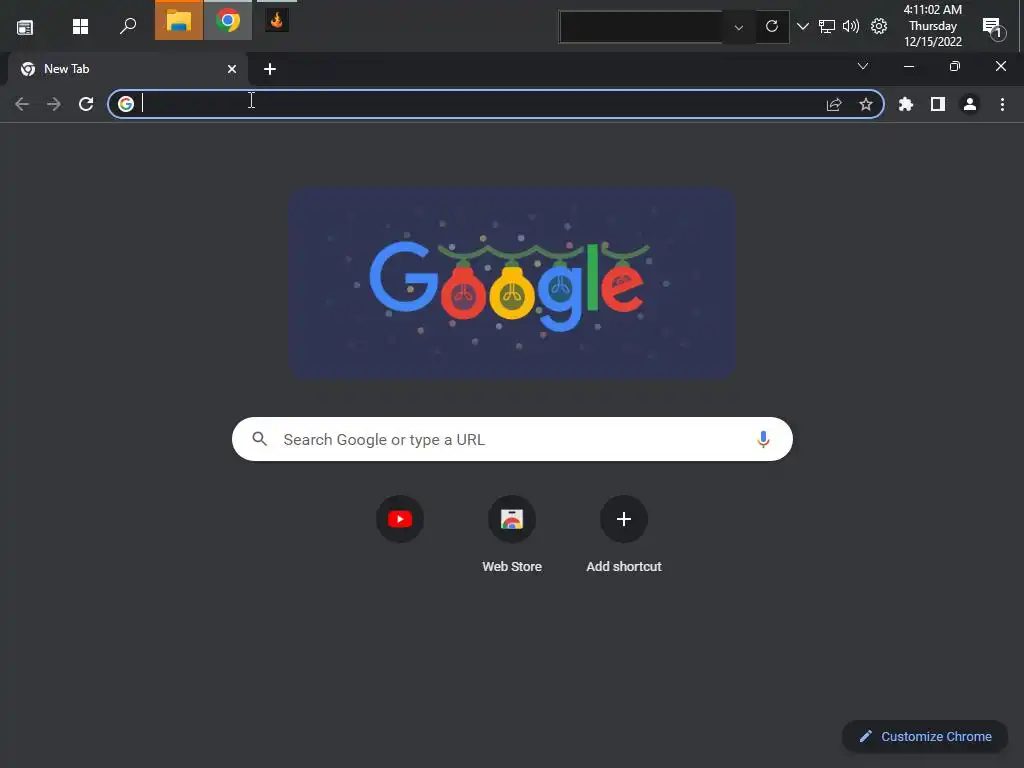The image size is (1024, 768).
Task: Switch to Chrome in the taskbar
Action: (x=228, y=21)
